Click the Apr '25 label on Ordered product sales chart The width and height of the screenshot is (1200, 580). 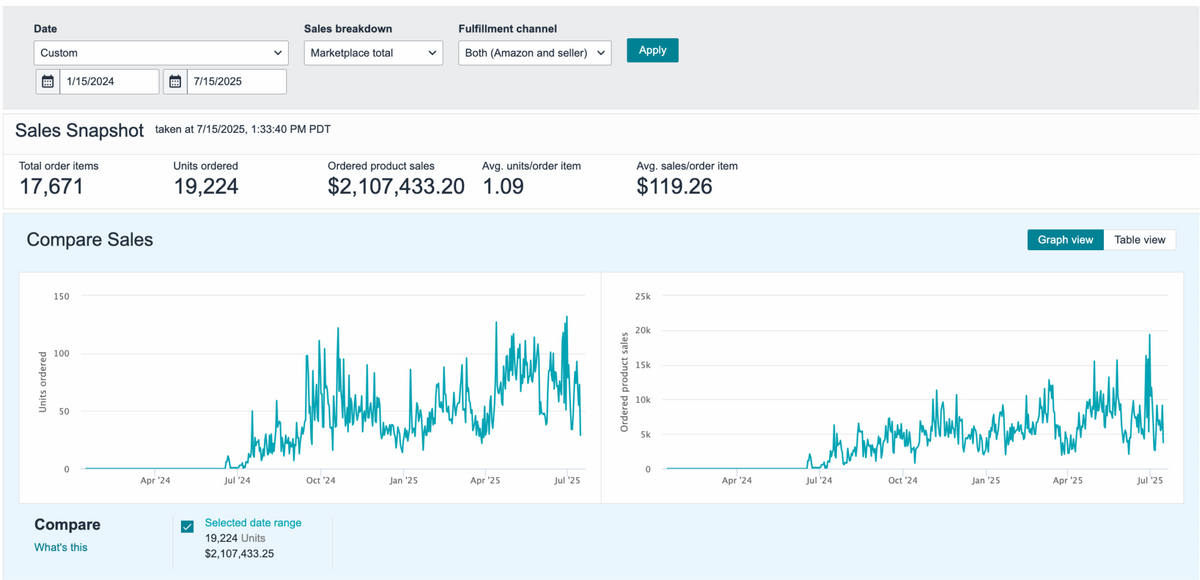1067,481
